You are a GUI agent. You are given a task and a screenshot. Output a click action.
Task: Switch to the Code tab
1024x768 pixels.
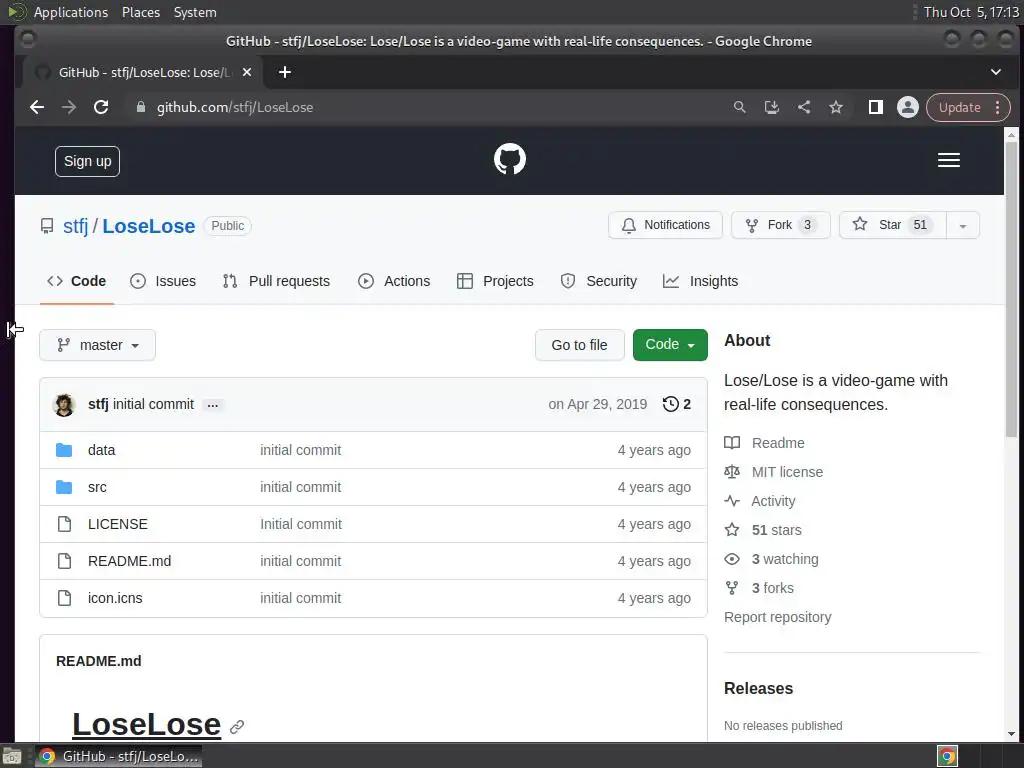76,281
